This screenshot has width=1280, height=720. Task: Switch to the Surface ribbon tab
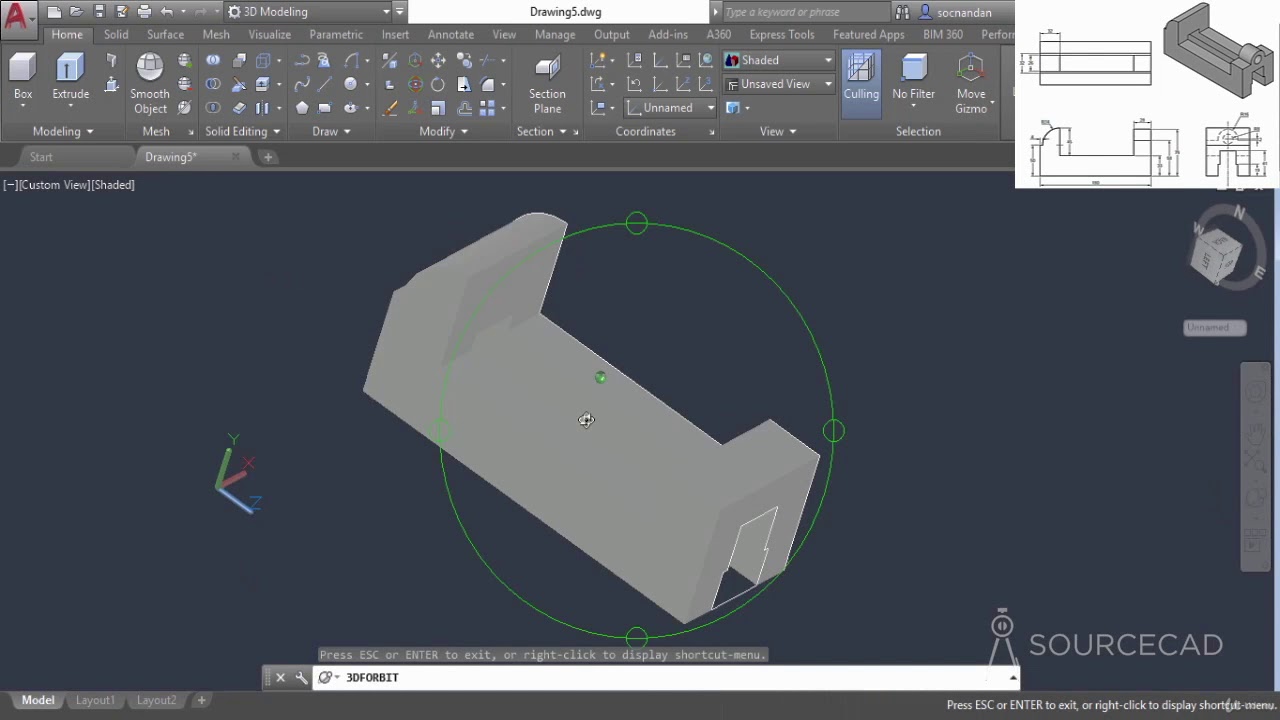click(x=165, y=34)
